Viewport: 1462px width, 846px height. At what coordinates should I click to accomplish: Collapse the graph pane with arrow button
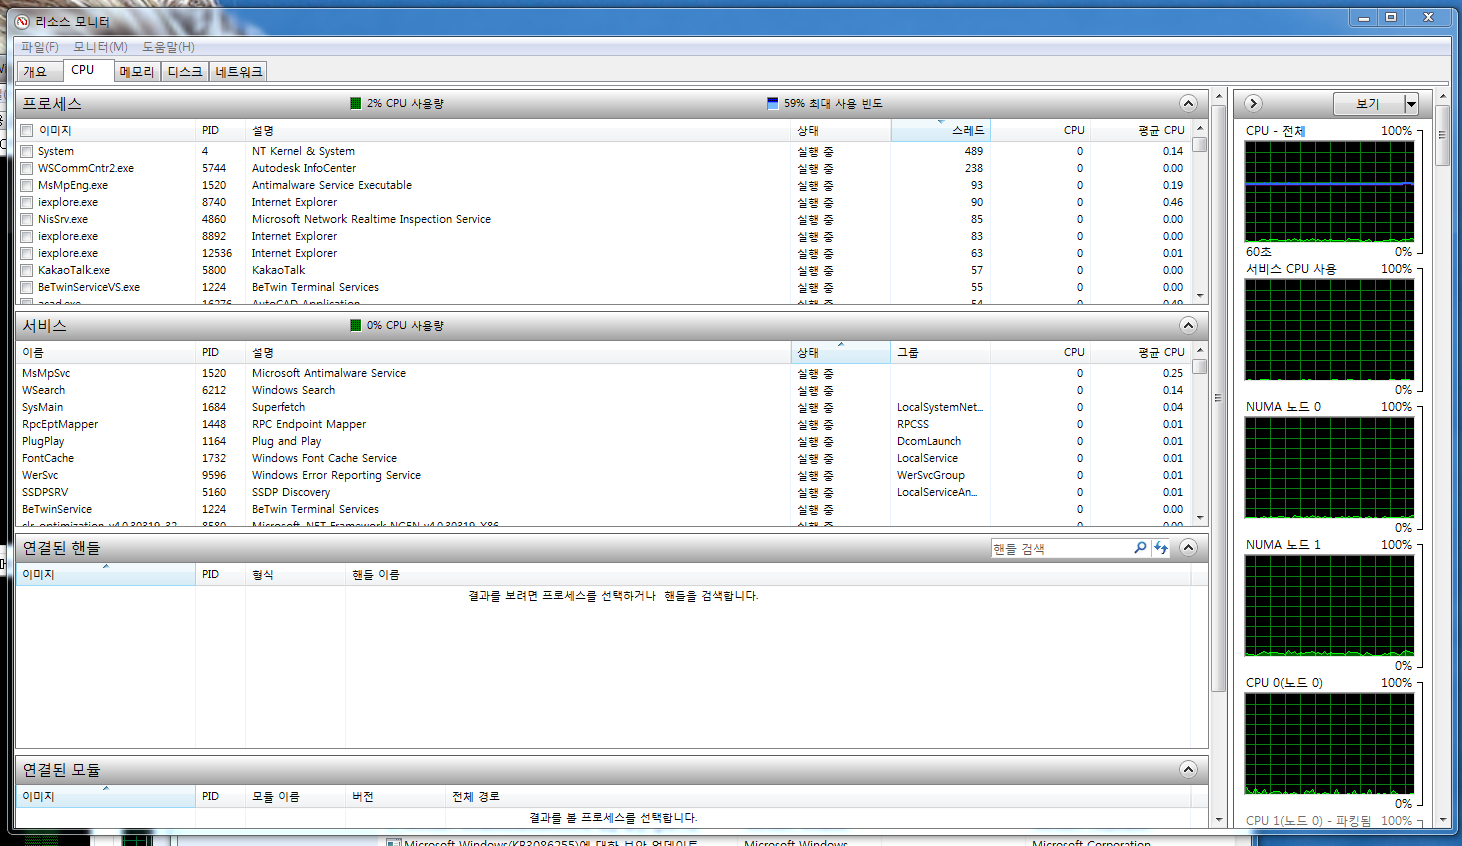pos(1253,103)
